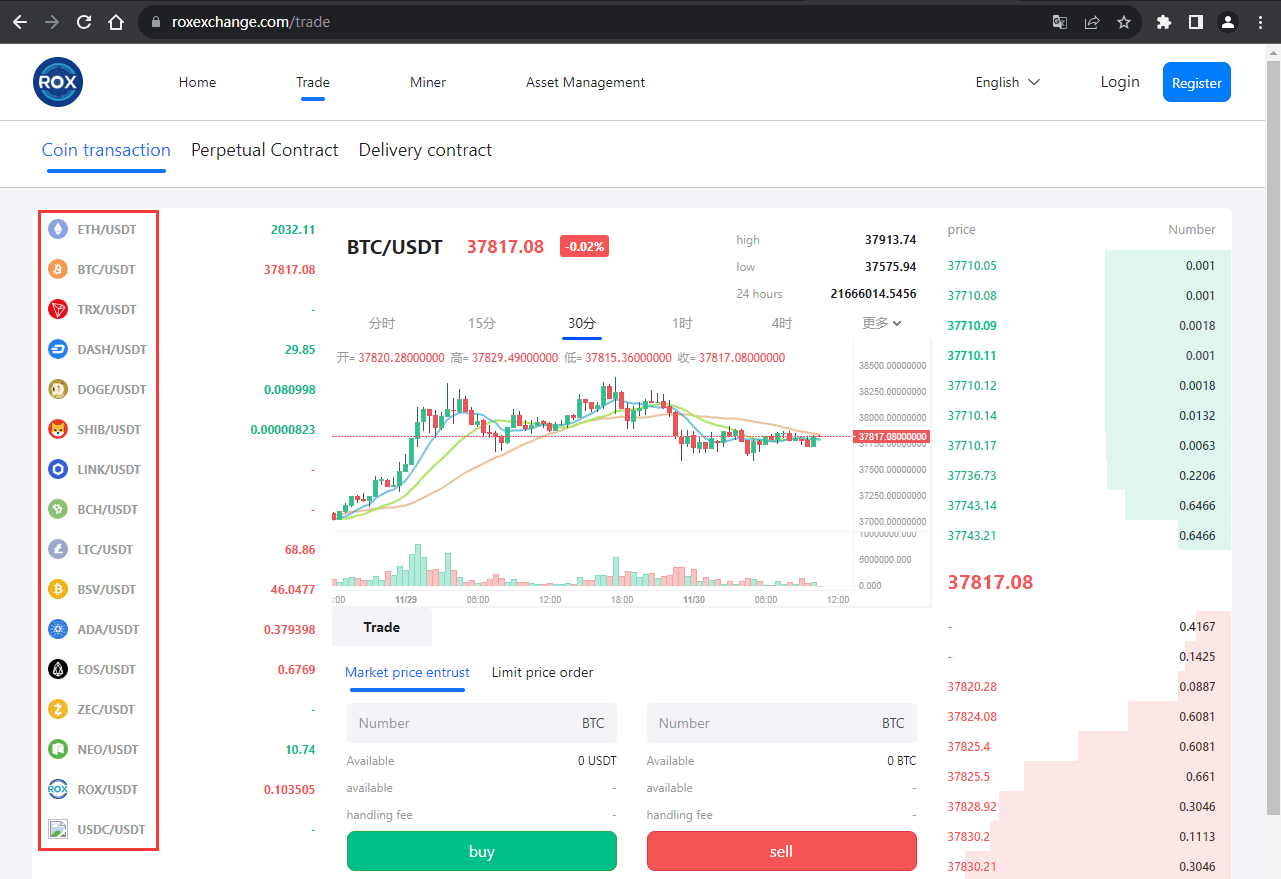Toggle browser side panel icon
The height and width of the screenshot is (879, 1281).
pos(1195,22)
